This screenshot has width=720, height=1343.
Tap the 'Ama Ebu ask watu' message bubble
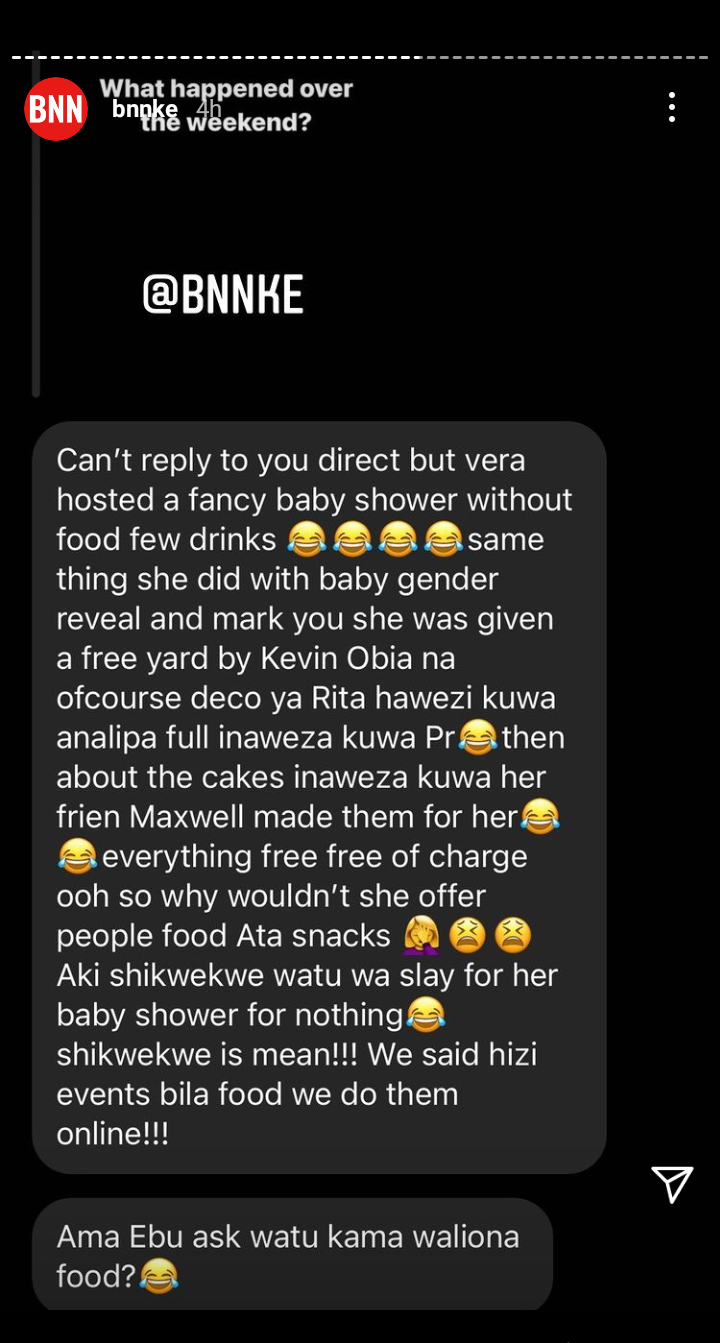292,1256
